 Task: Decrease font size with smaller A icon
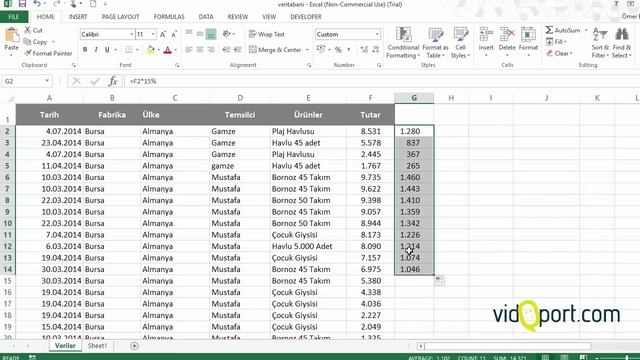[174, 34]
